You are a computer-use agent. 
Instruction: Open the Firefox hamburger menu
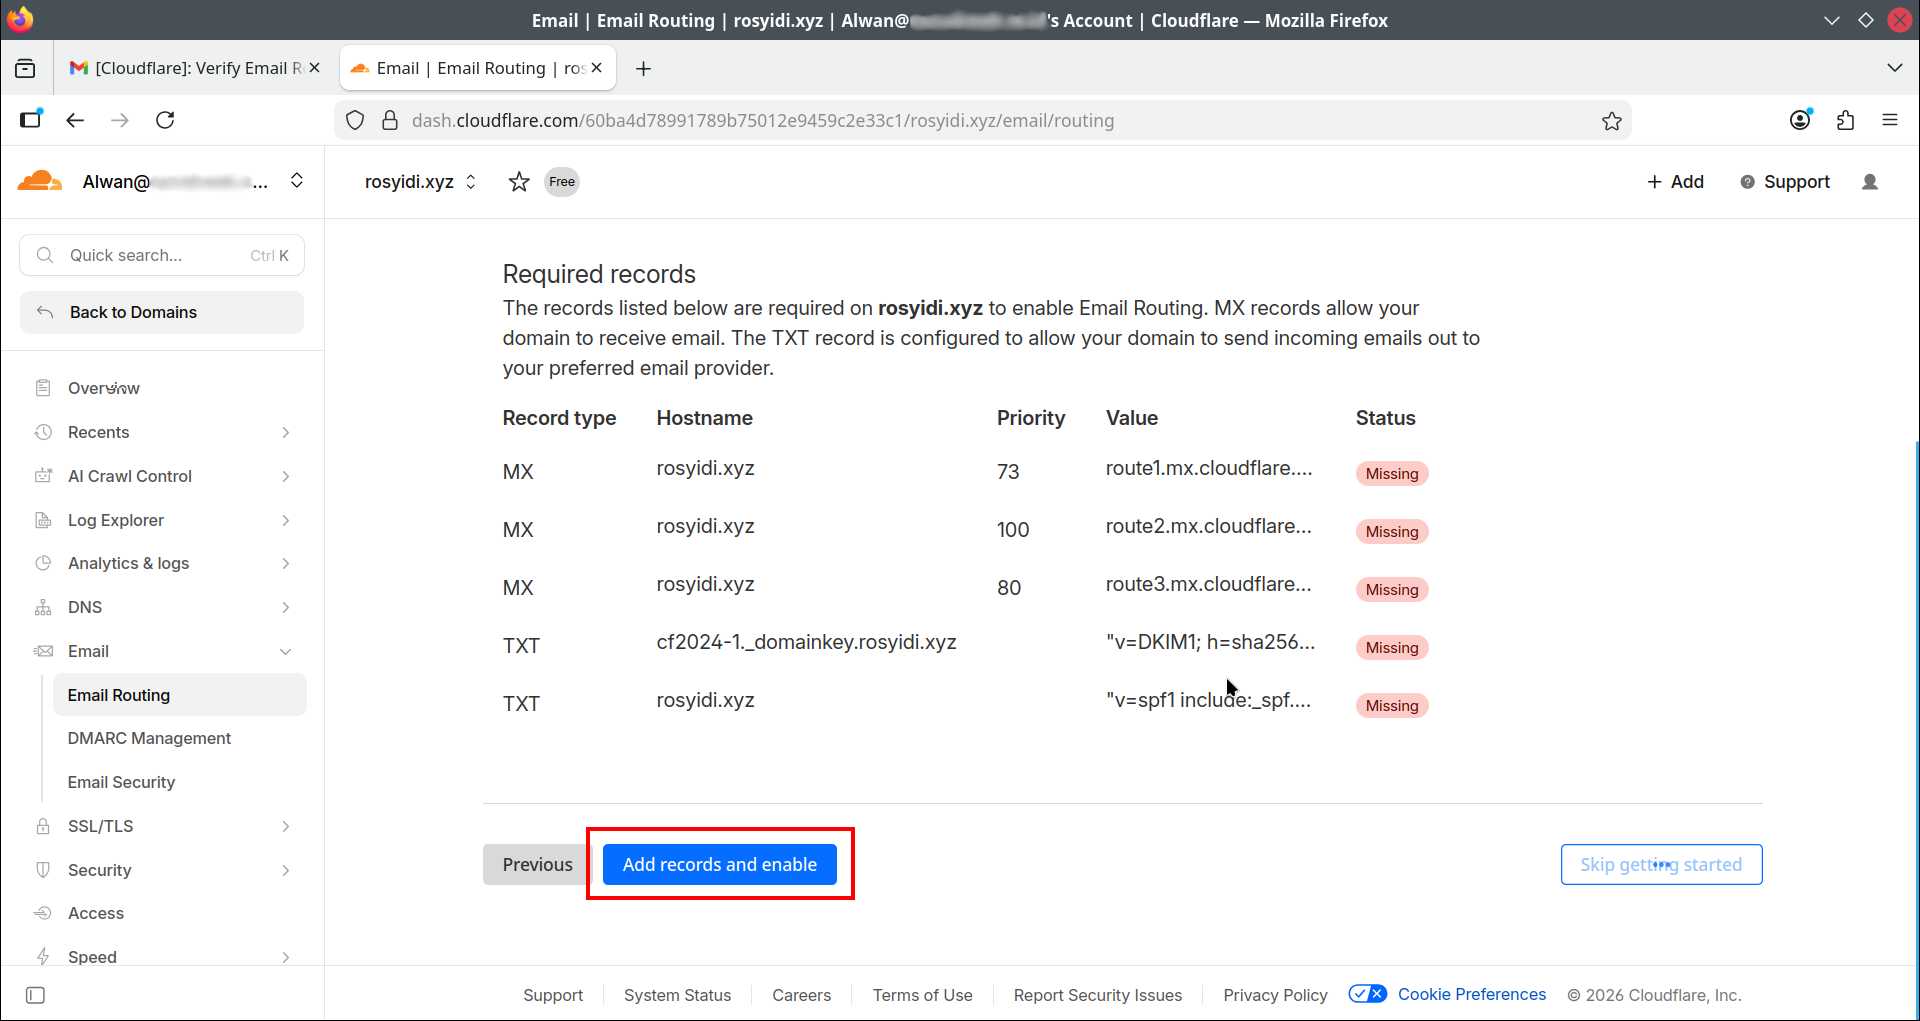1889,120
